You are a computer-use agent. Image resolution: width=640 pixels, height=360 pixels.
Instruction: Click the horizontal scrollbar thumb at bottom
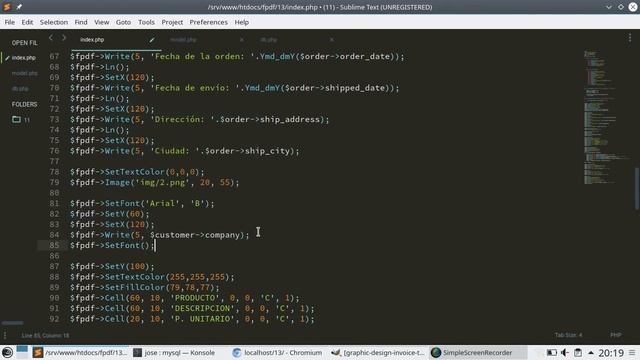point(13,323)
